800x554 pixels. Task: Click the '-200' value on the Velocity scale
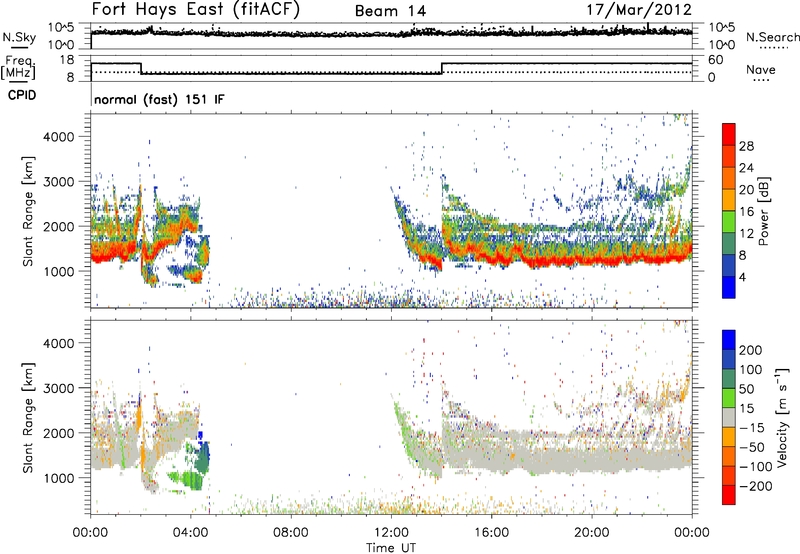(x=755, y=486)
